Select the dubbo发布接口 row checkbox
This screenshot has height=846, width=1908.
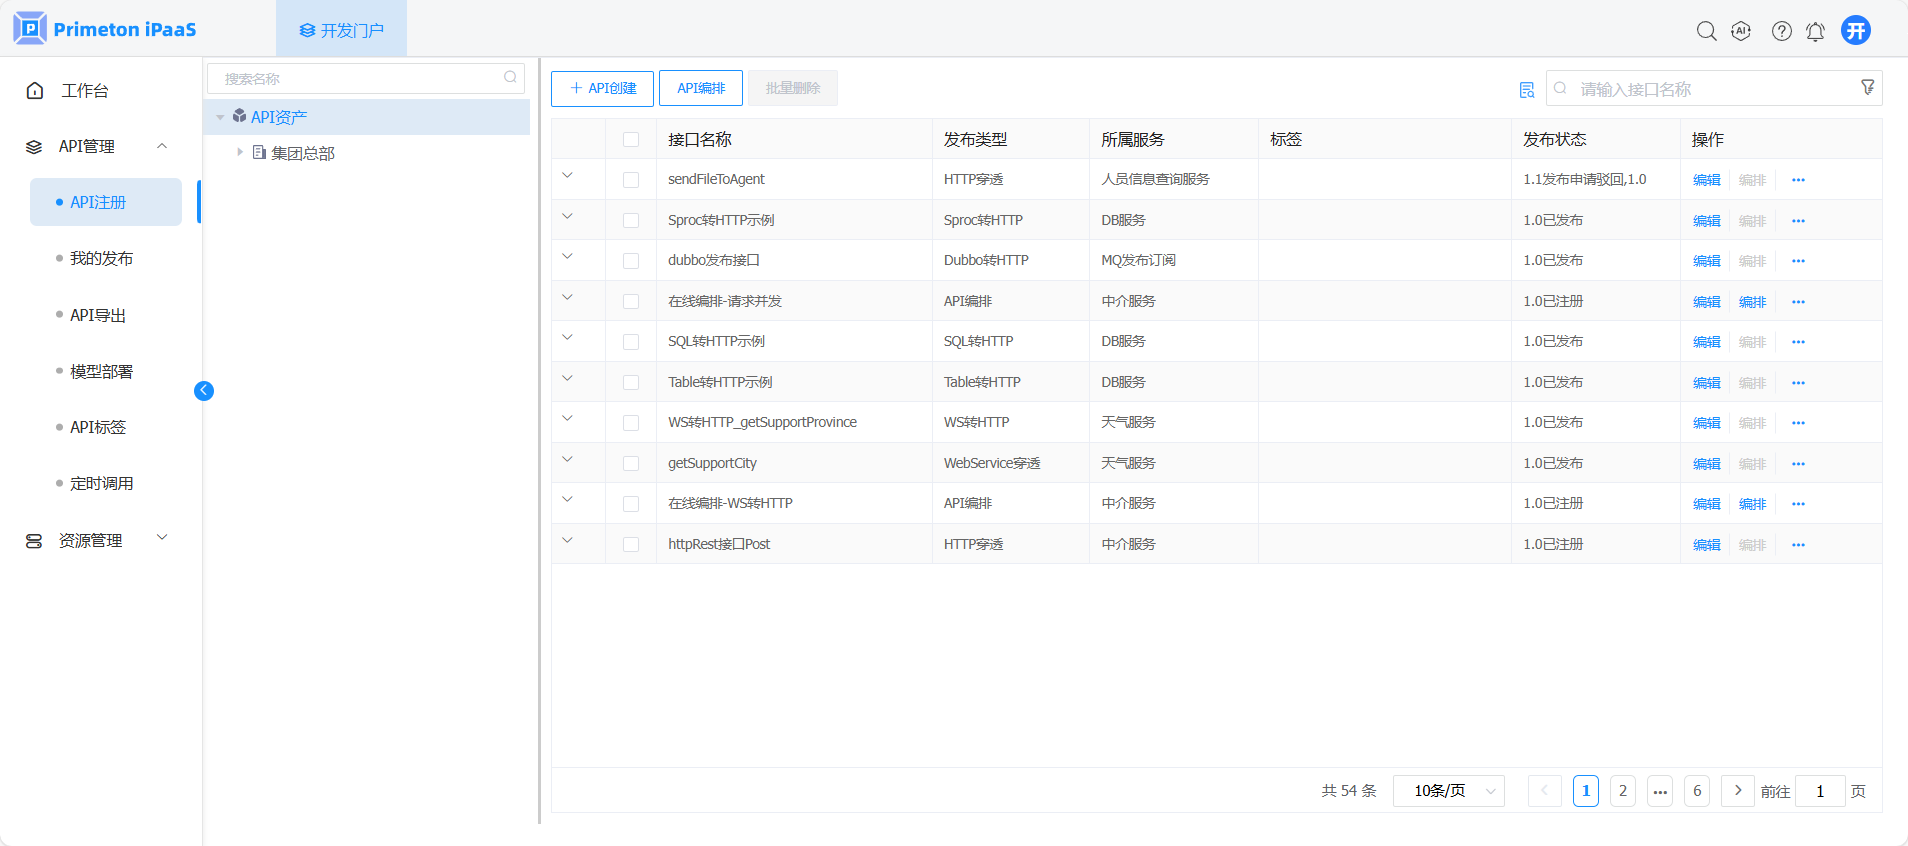pyautogui.click(x=631, y=261)
